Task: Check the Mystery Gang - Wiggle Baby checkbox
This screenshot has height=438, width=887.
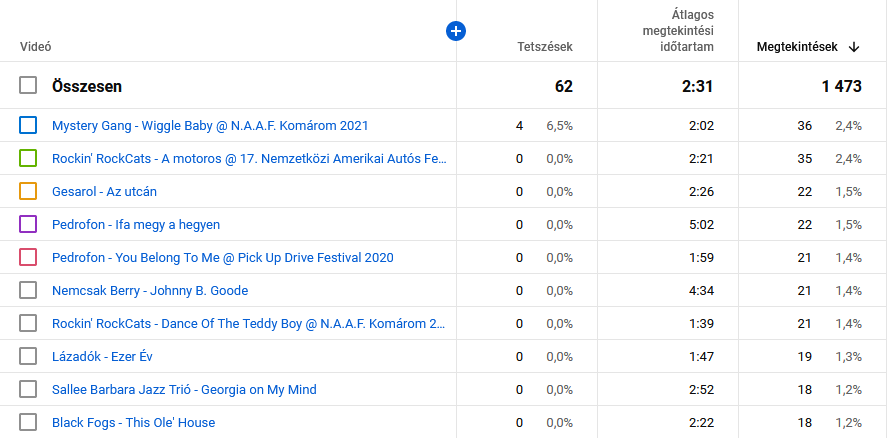Action: pyautogui.click(x=28, y=126)
